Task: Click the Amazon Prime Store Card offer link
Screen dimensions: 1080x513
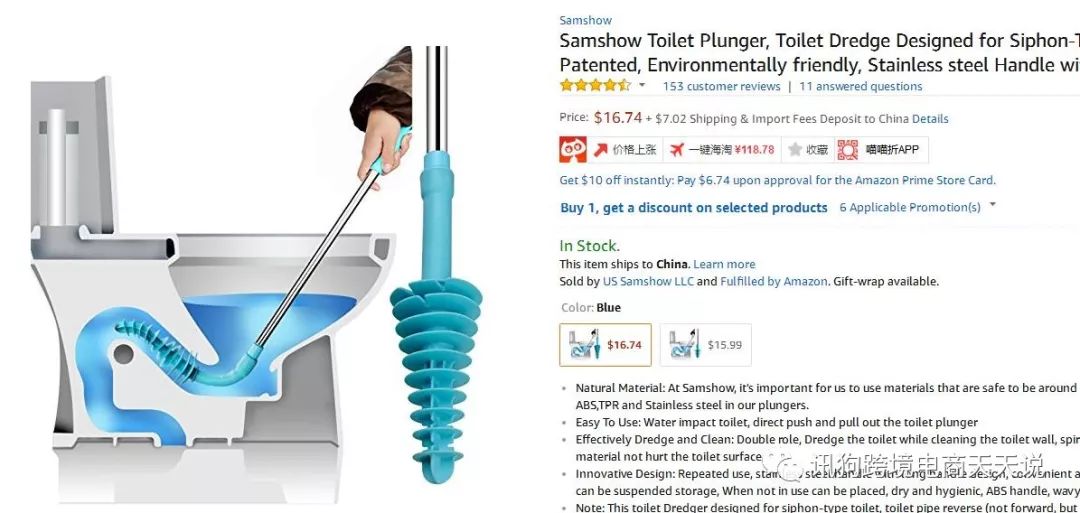Action: pos(778,180)
